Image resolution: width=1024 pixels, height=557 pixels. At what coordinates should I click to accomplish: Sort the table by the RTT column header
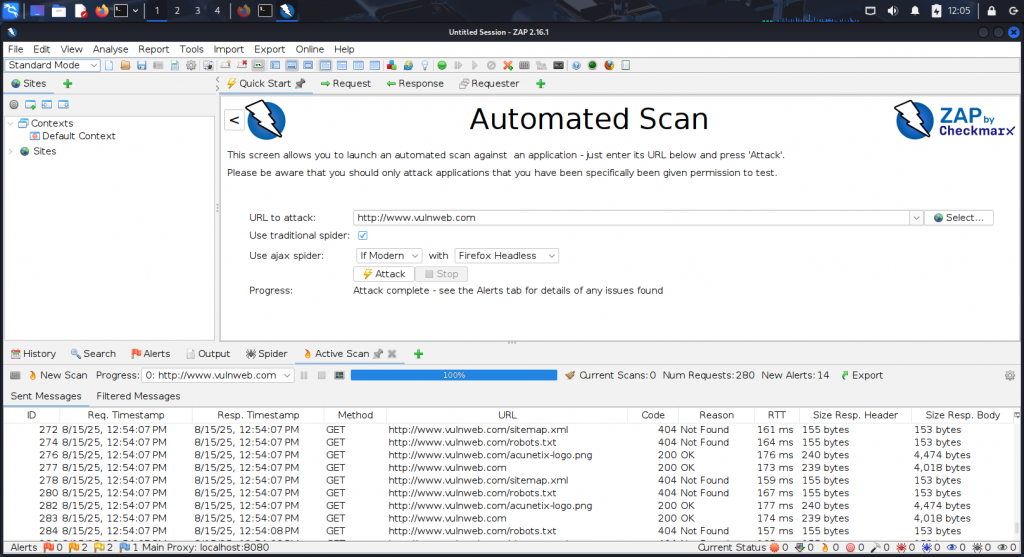(776, 415)
